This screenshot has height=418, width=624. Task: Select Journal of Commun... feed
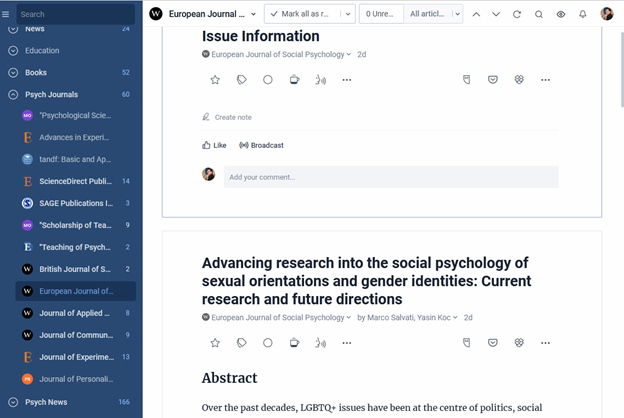[x=75, y=335]
